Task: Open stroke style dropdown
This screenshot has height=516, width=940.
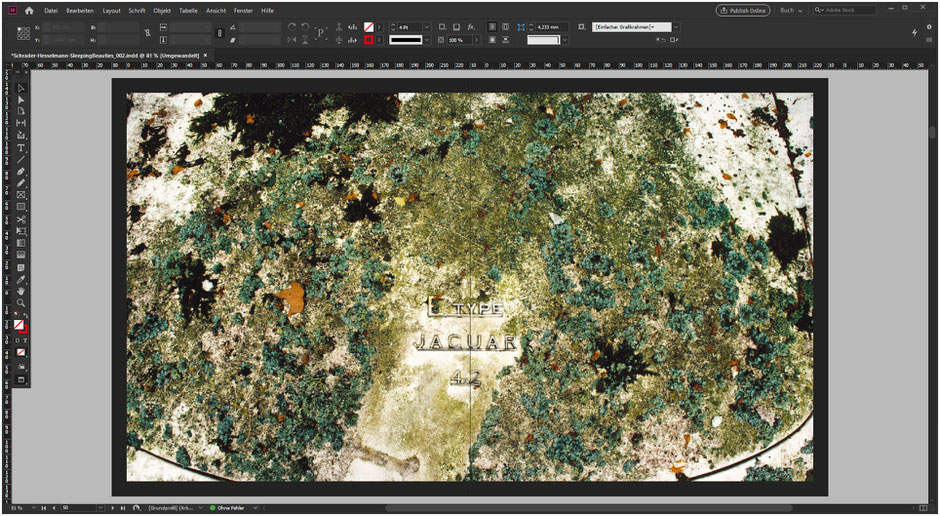Action: click(427, 40)
